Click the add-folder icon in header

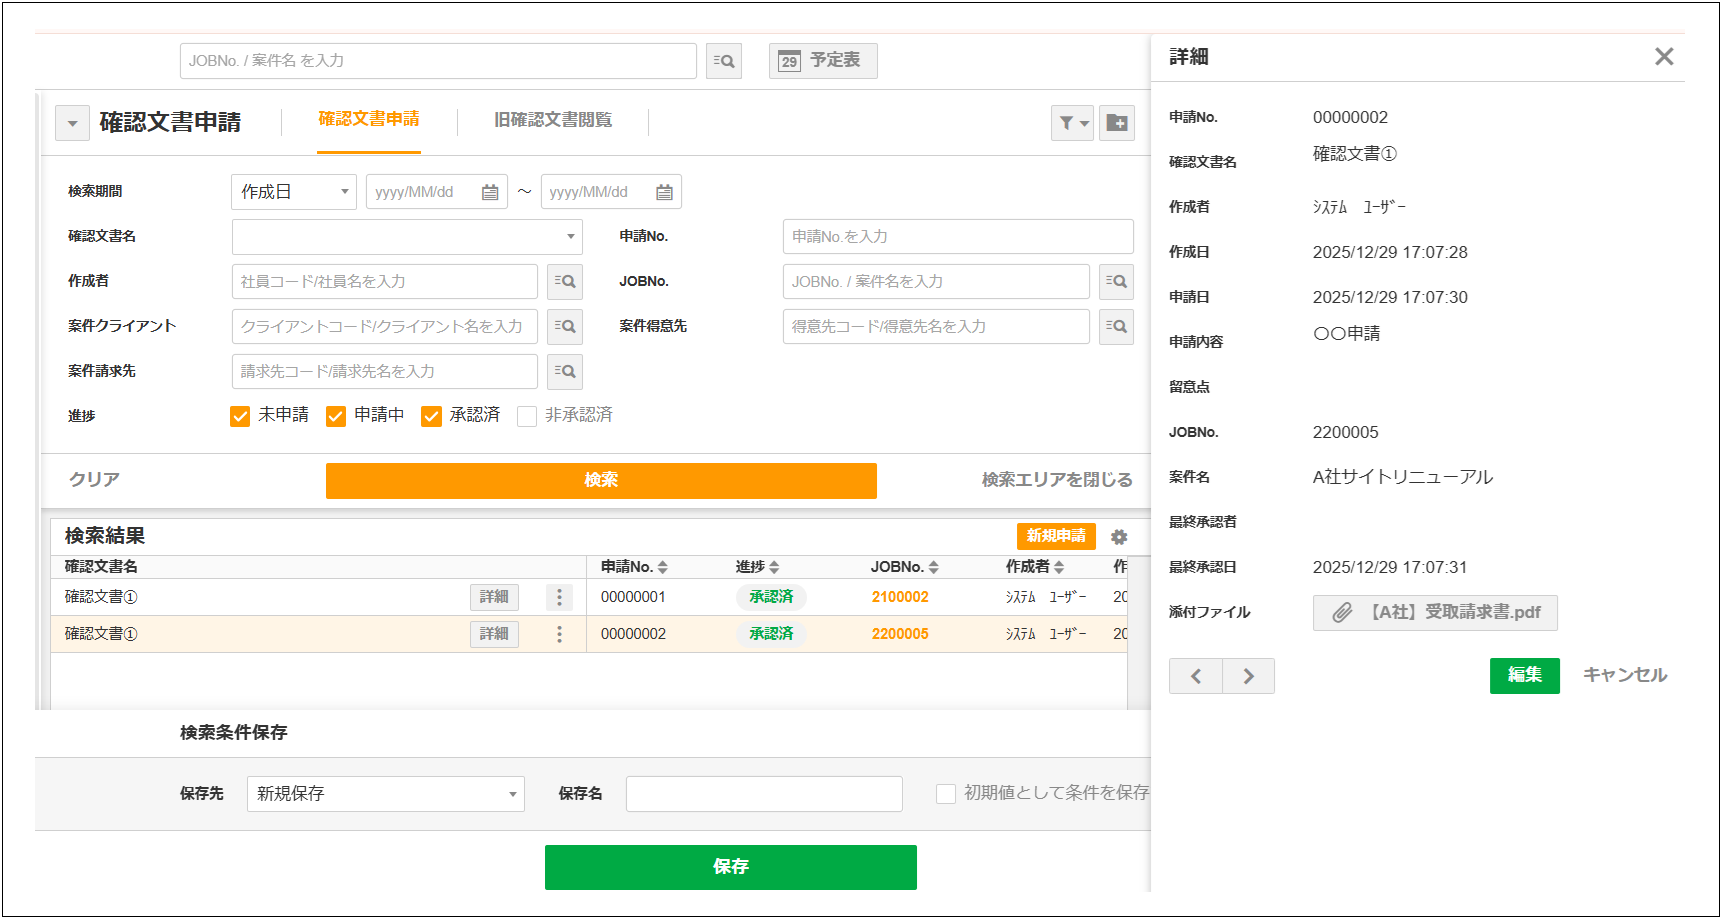pos(1117,123)
